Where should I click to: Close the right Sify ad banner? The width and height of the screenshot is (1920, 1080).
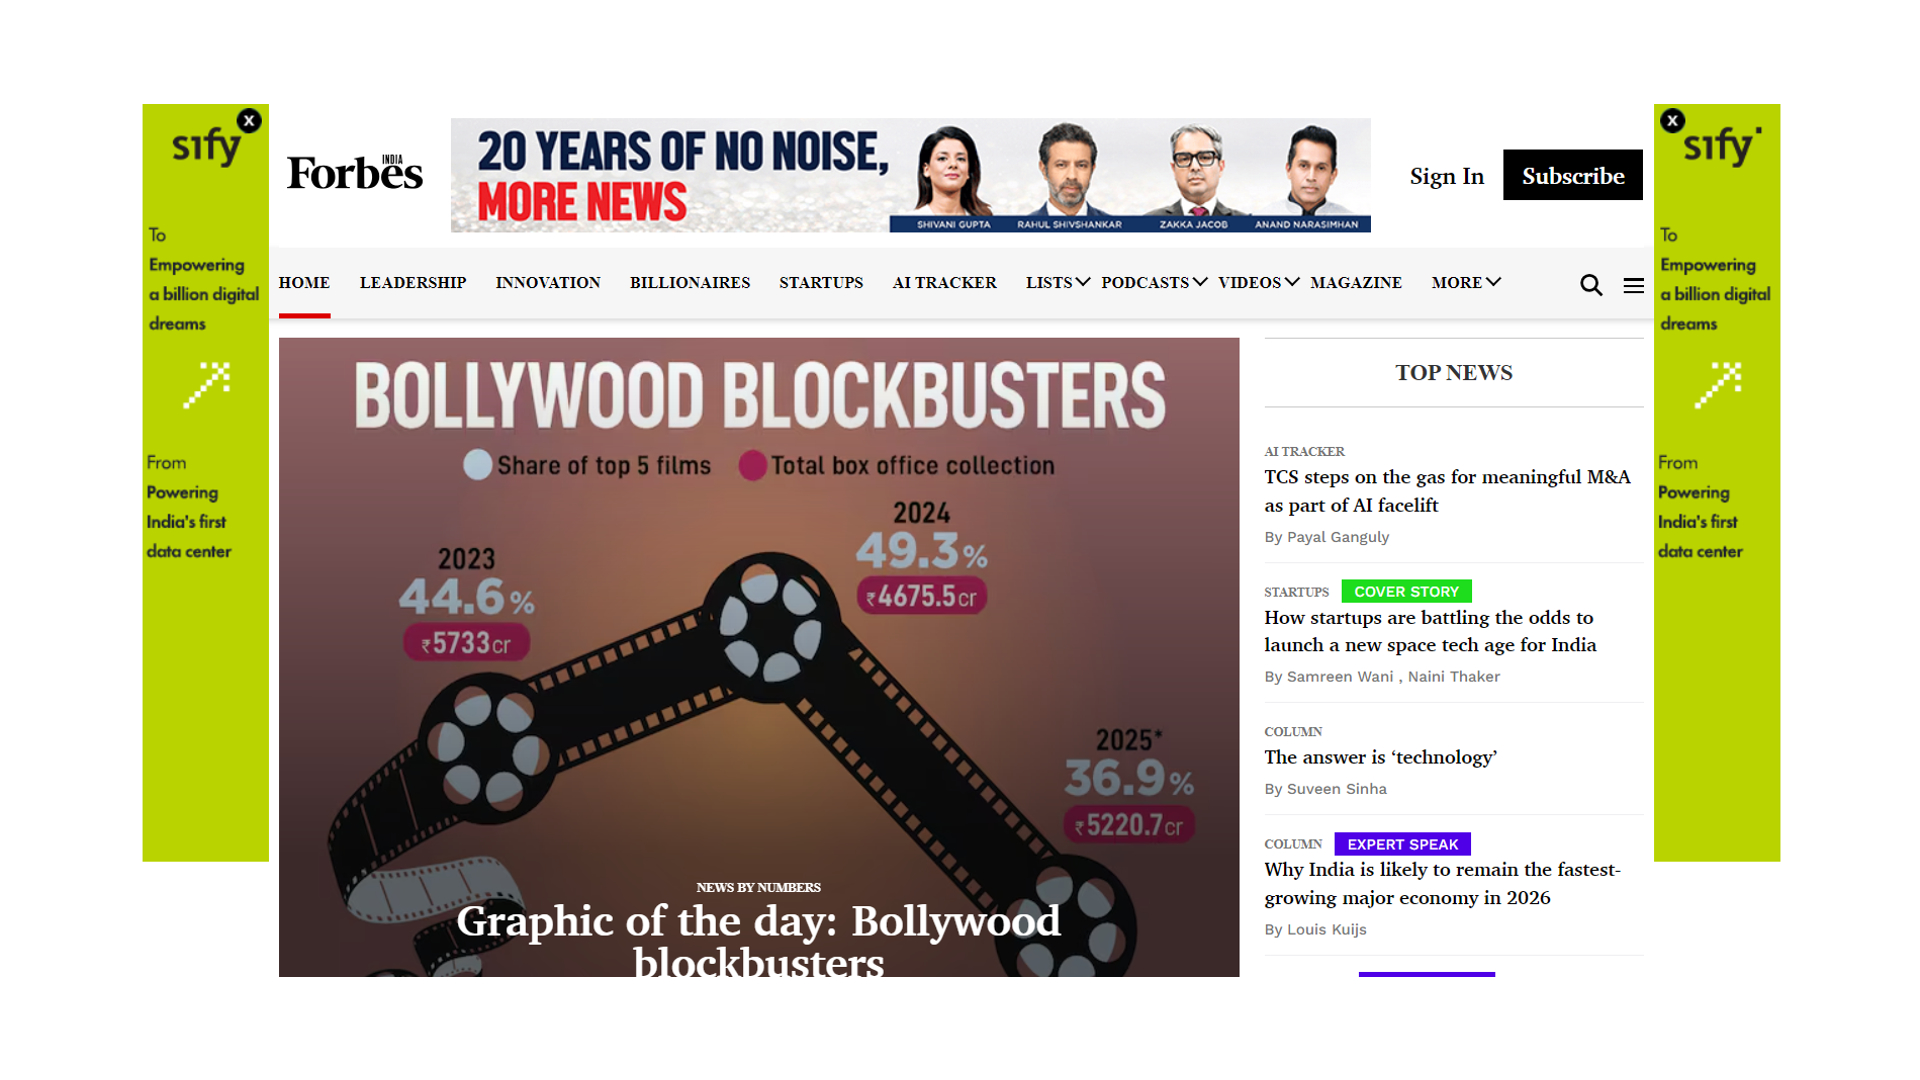point(1672,121)
